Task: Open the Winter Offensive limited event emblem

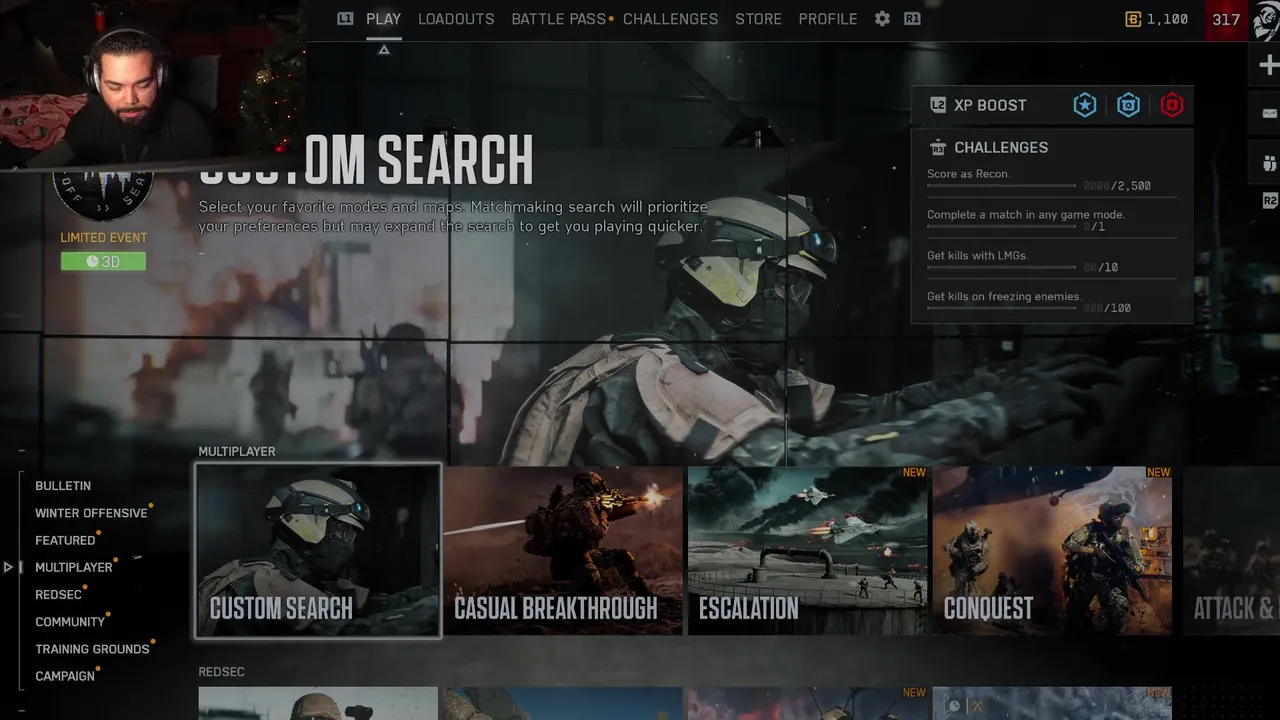Action: coord(103,196)
